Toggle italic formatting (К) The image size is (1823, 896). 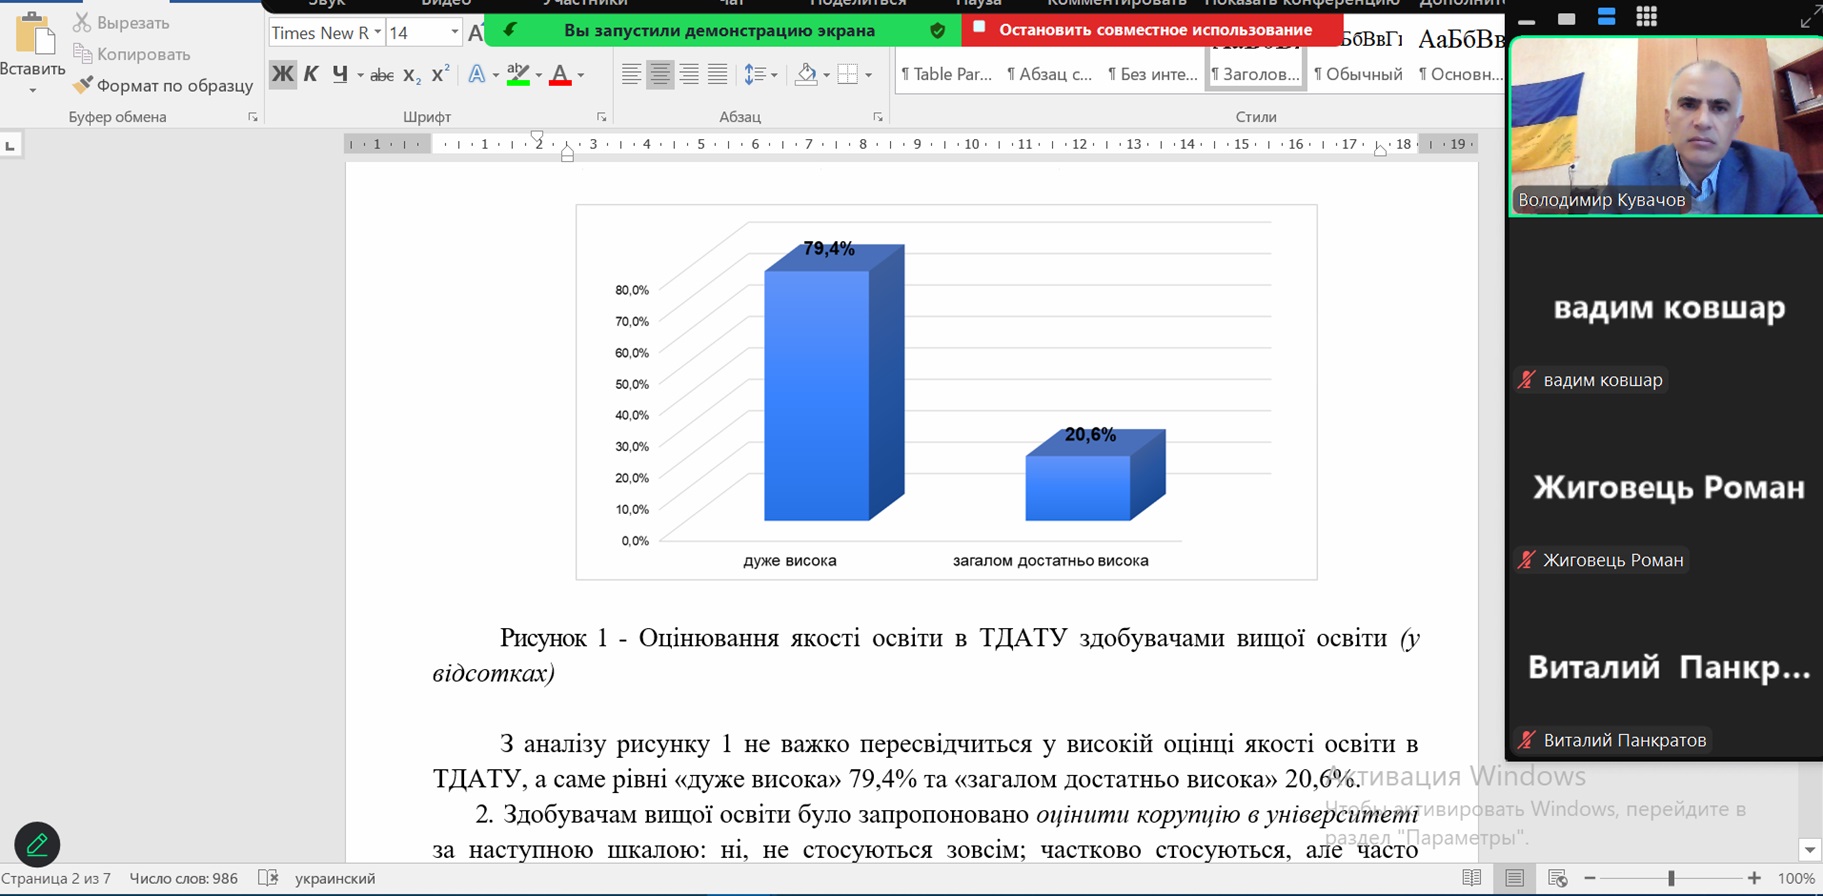(311, 74)
